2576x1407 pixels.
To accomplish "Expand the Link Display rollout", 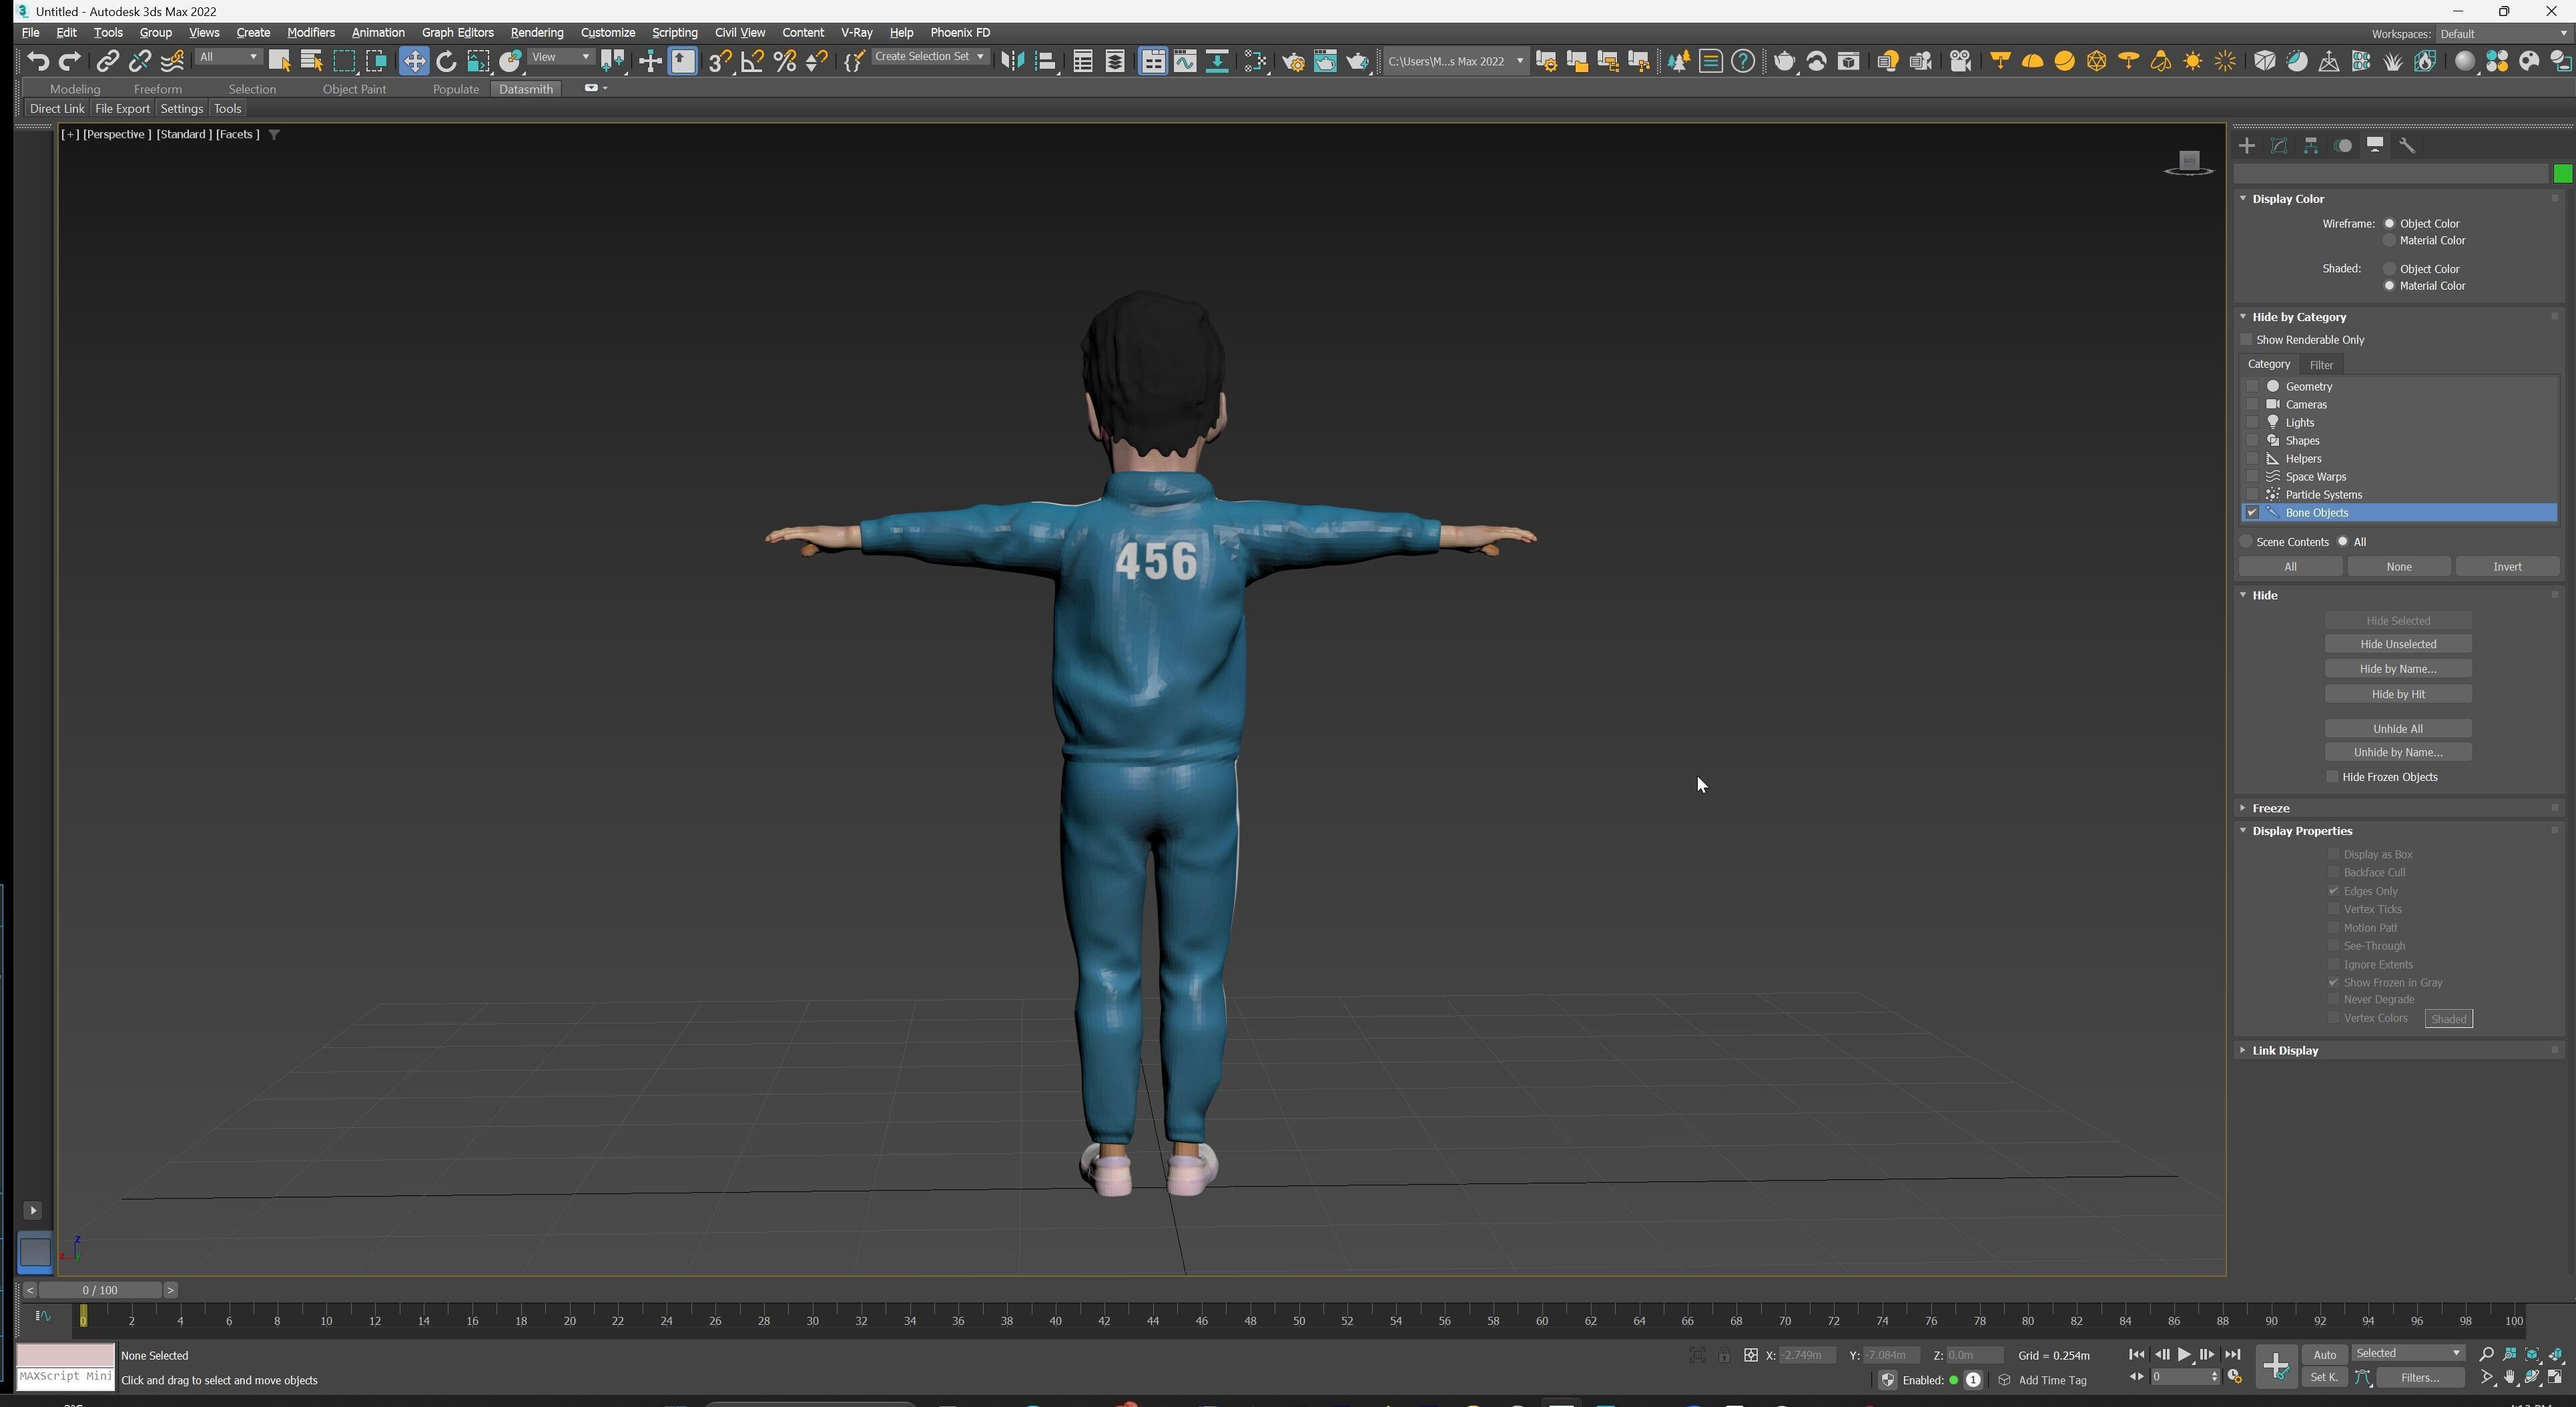I will pyautogui.click(x=2284, y=1050).
